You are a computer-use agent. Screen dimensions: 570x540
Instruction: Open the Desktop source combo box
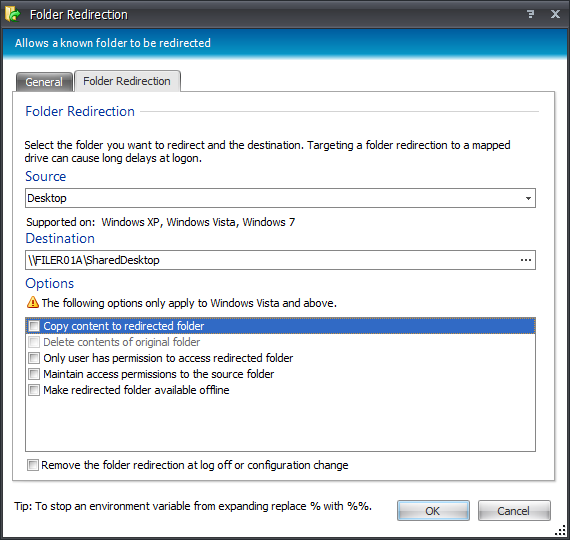(x=280, y=198)
